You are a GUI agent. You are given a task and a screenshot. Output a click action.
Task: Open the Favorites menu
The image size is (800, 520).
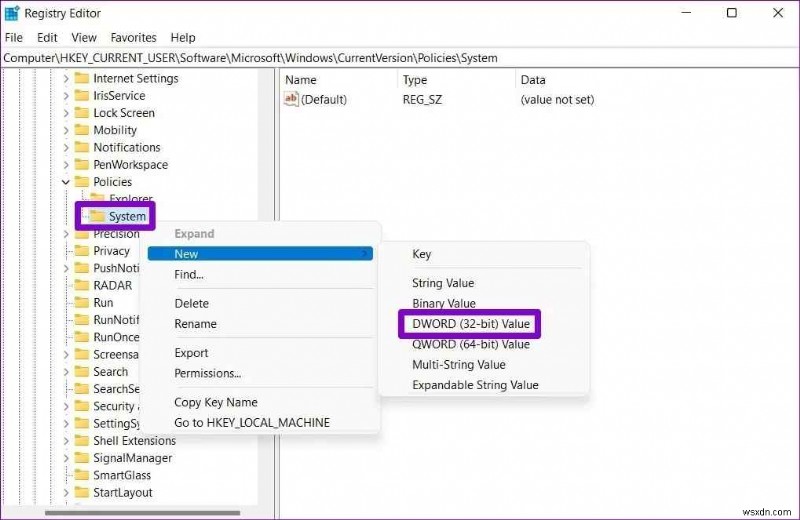pos(133,38)
